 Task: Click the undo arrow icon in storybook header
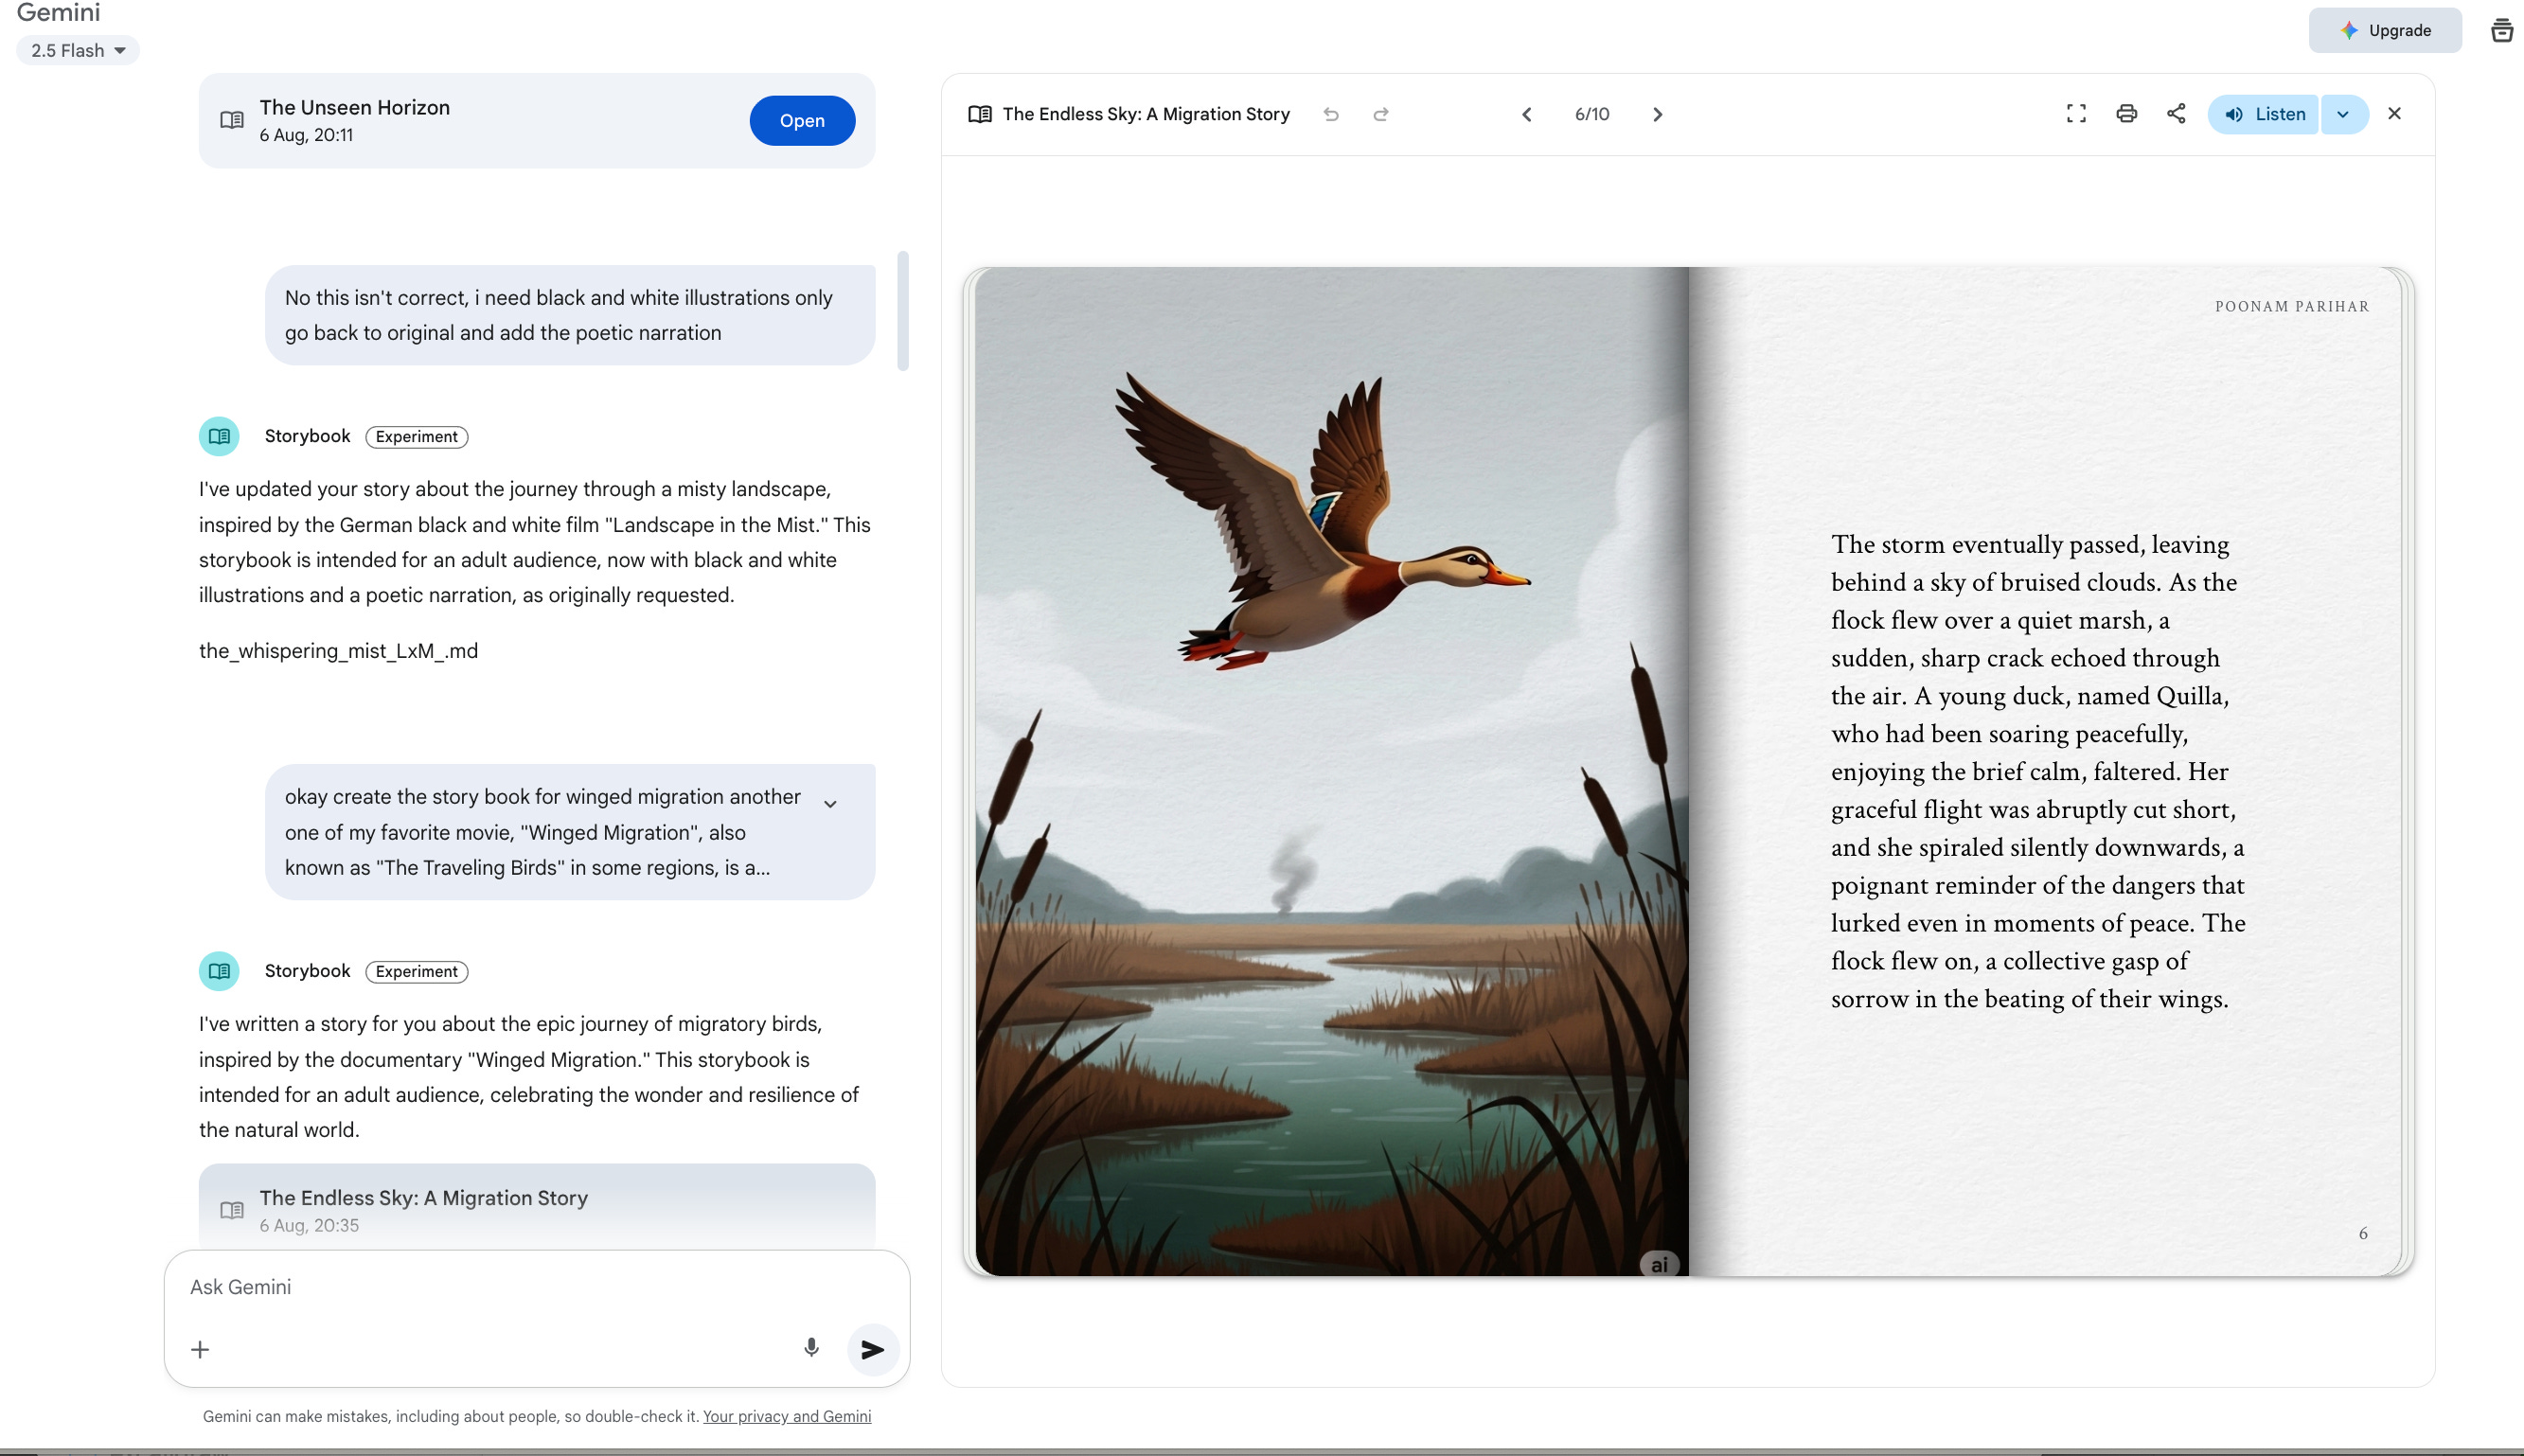click(1330, 114)
